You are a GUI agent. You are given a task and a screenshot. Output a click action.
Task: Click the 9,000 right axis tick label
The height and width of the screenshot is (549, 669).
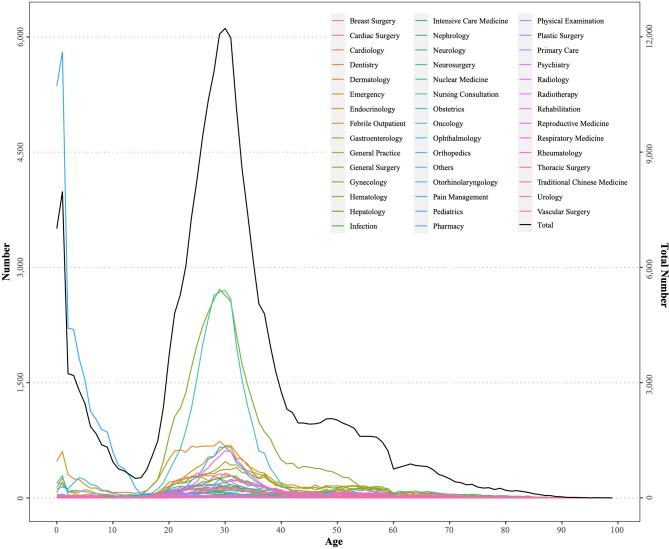click(649, 152)
